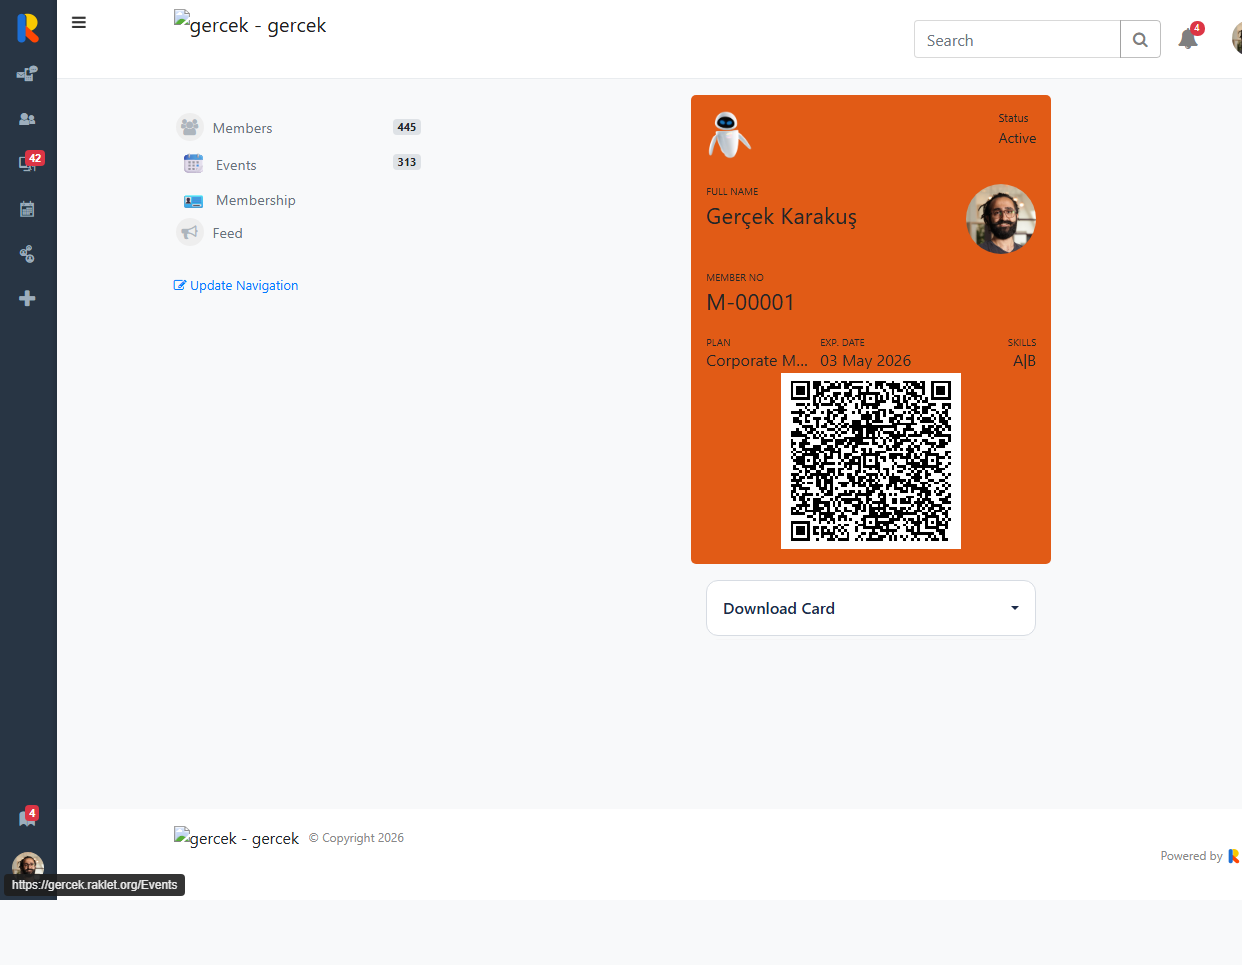Open the sidebar flag icon with 4 badge
This screenshot has height=965, width=1242.
(x=27, y=817)
